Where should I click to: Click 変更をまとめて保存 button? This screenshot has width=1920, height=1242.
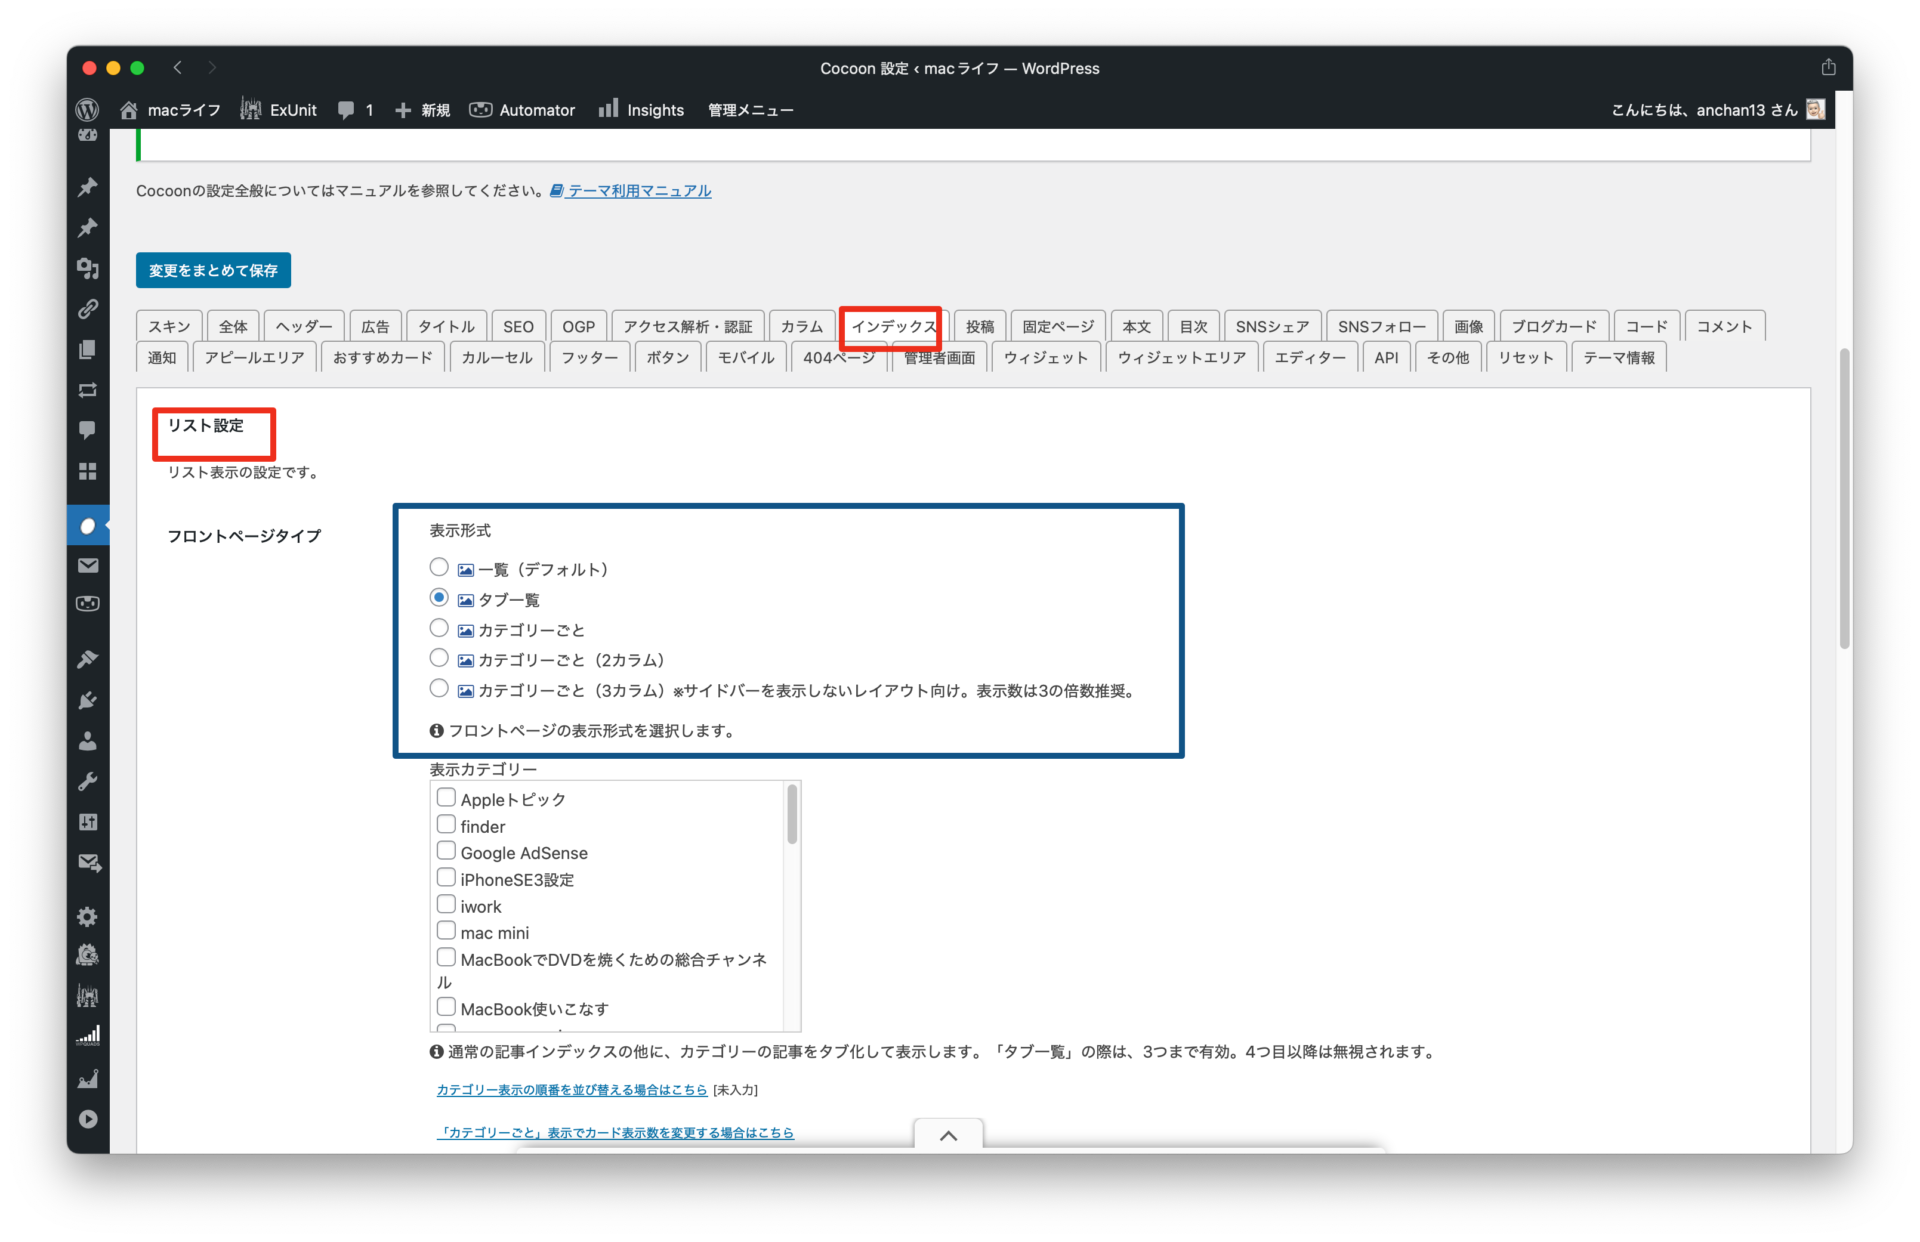click(213, 270)
